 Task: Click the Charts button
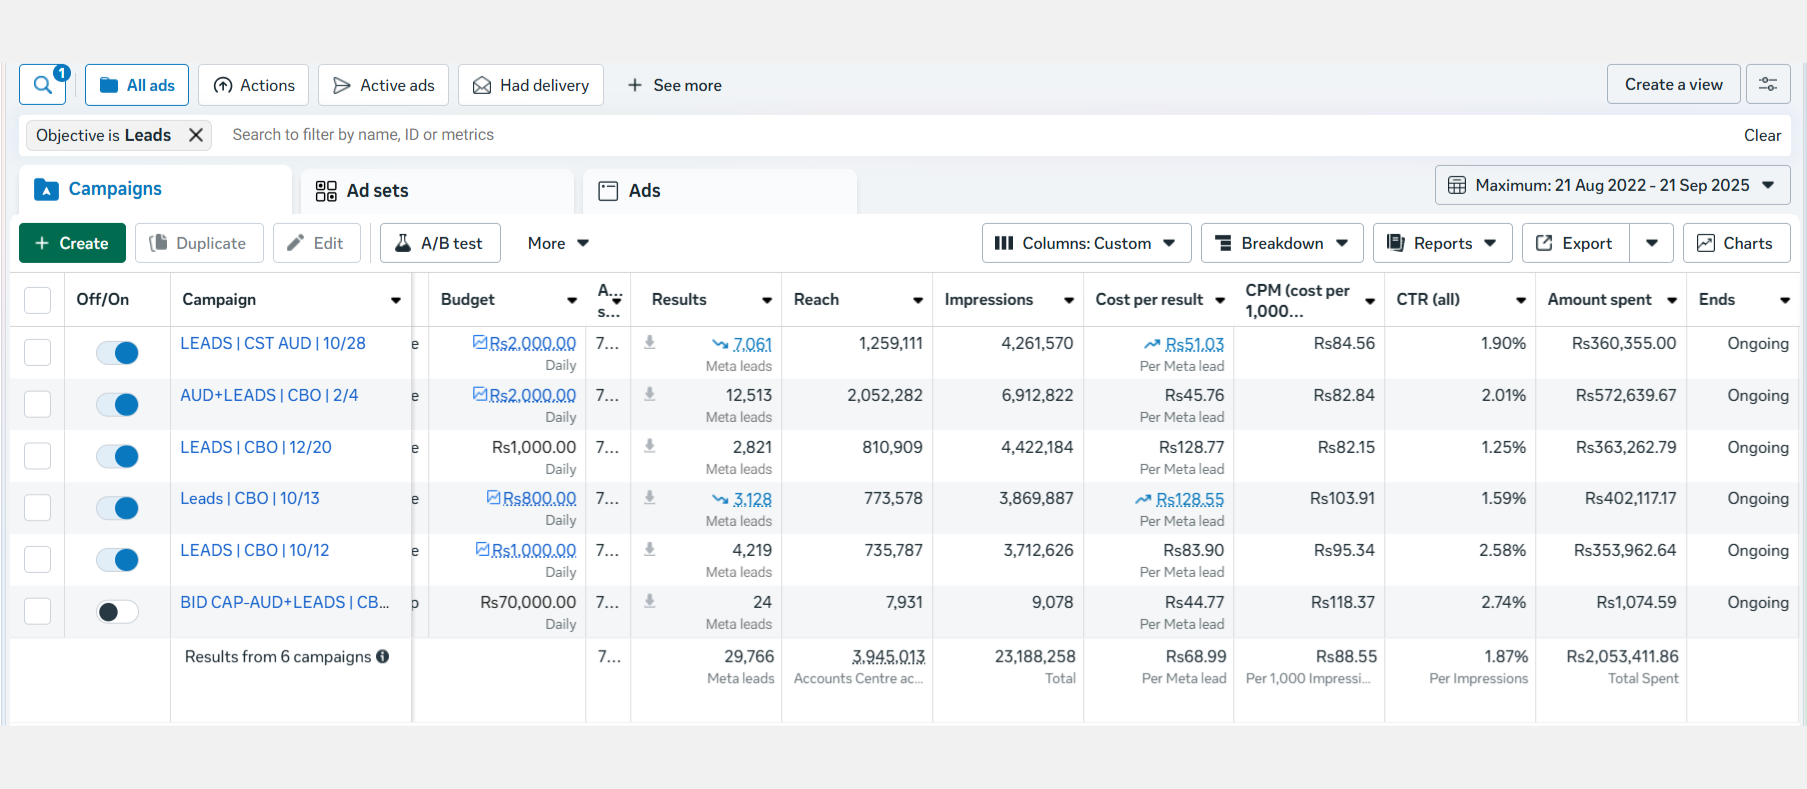[x=1735, y=243]
